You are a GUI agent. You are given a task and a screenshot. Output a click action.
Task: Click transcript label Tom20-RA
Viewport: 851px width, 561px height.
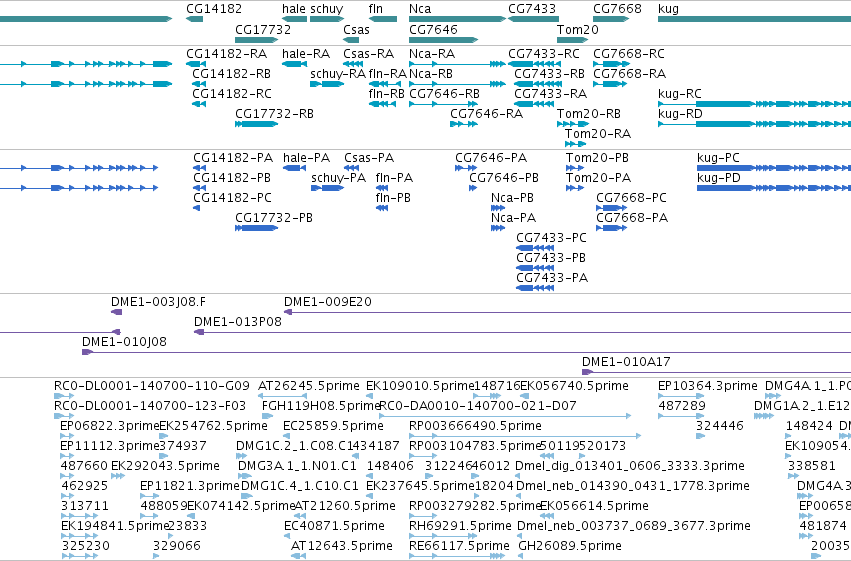coord(598,134)
